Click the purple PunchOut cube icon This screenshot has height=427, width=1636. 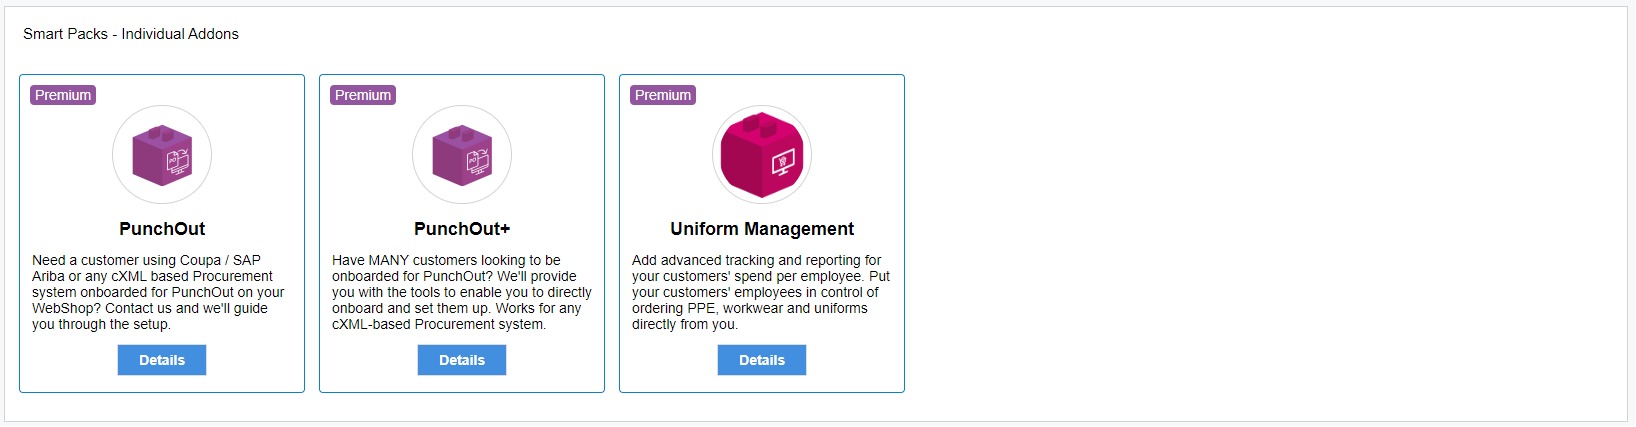(x=162, y=155)
